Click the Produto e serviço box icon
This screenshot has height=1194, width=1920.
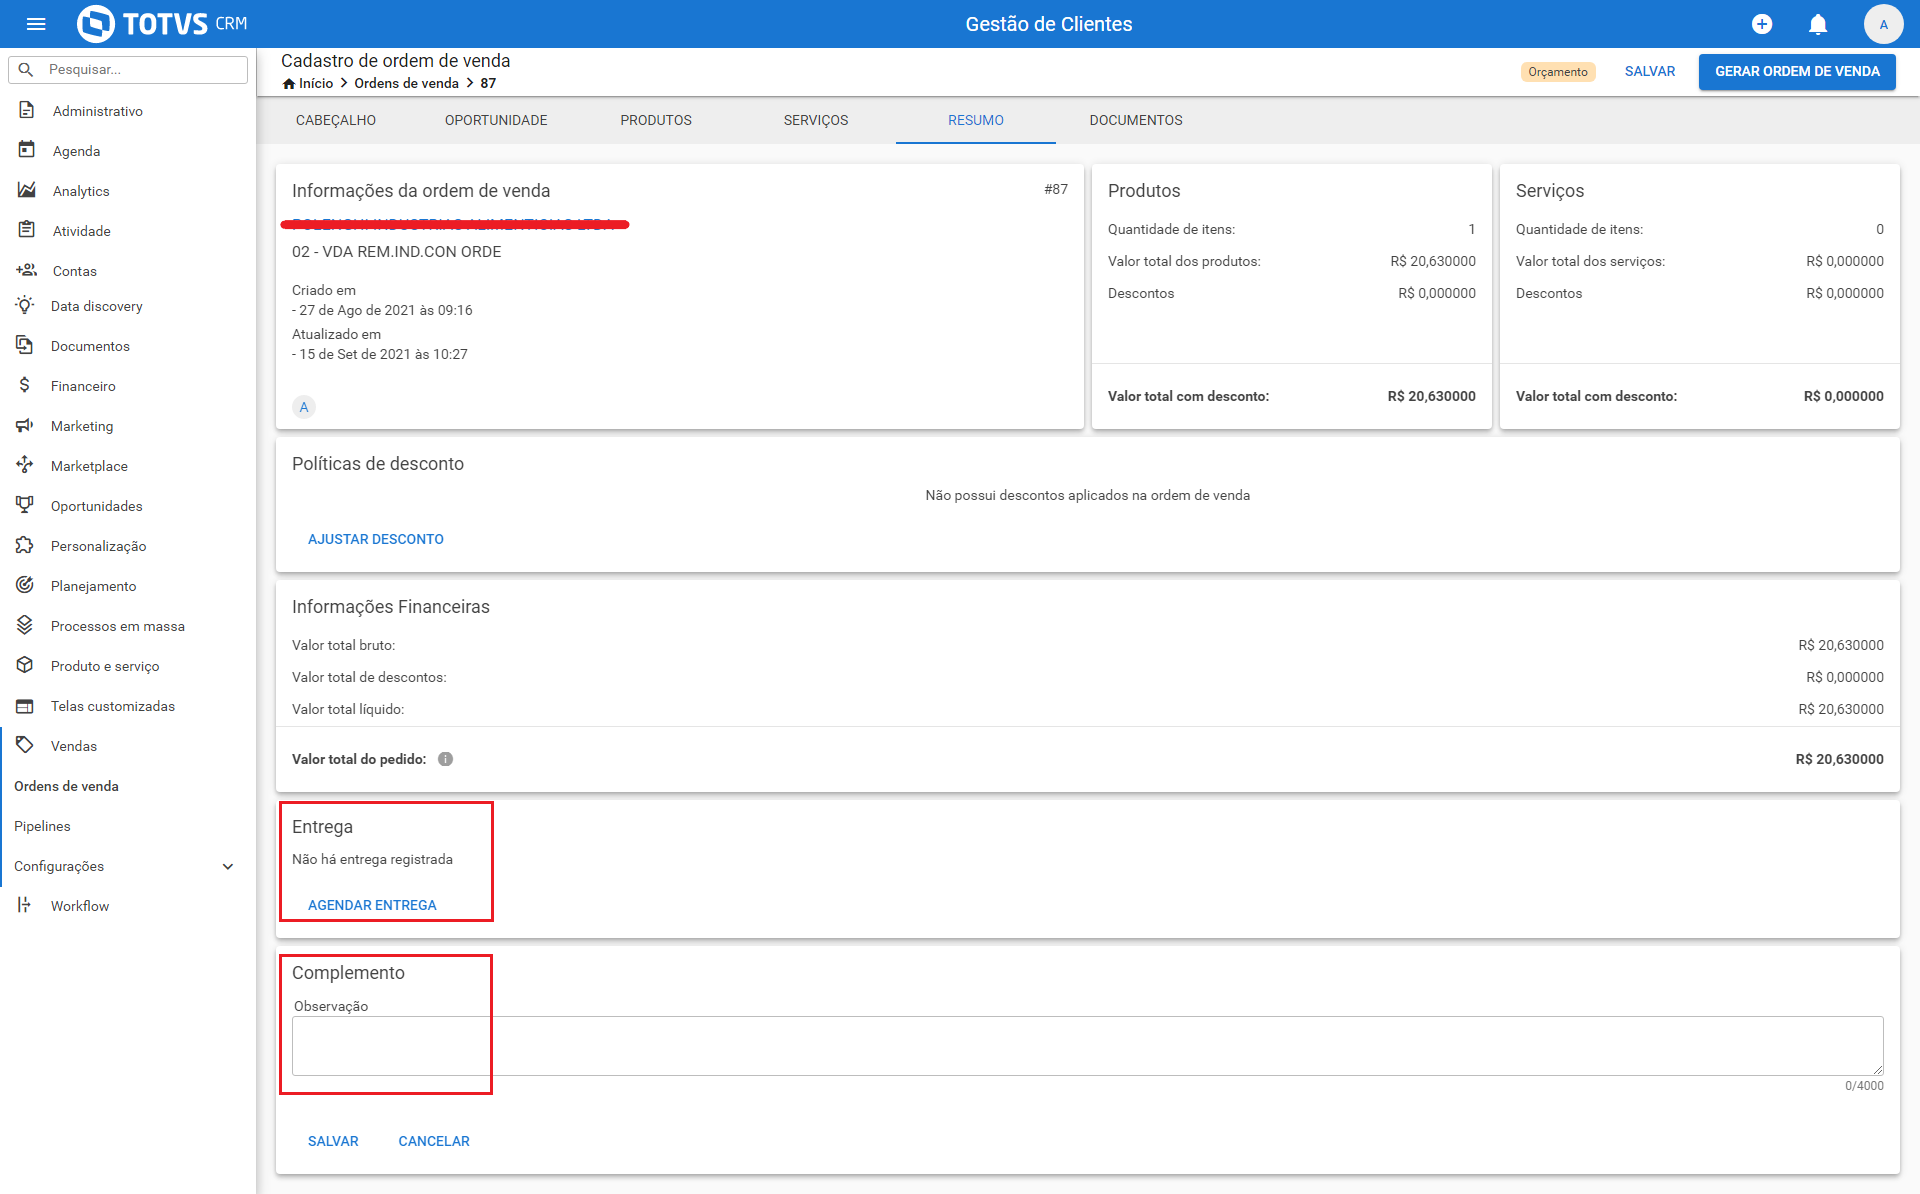click(x=25, y=665)
